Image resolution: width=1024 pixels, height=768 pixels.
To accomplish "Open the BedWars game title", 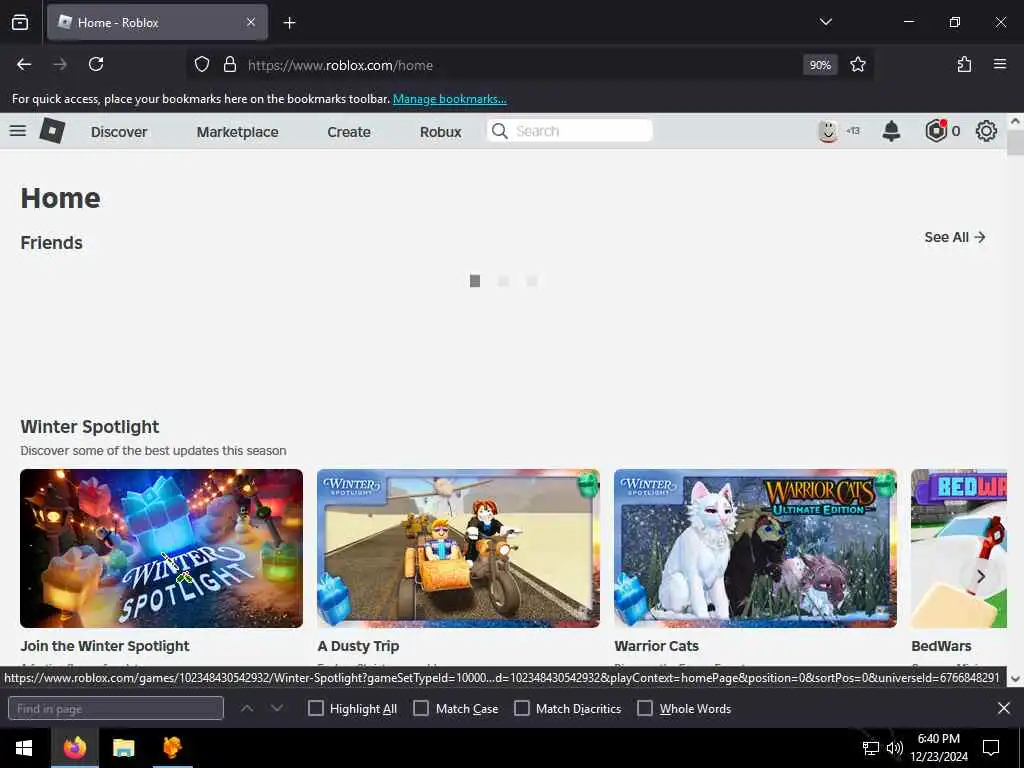I will [941, 646].
